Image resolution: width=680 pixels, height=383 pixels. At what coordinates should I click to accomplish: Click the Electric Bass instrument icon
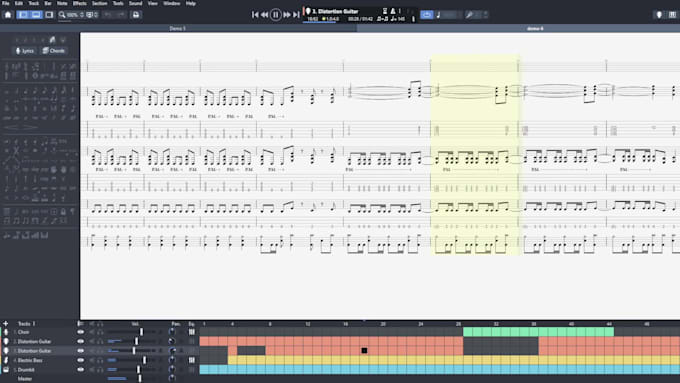click(x=6, y=360)
